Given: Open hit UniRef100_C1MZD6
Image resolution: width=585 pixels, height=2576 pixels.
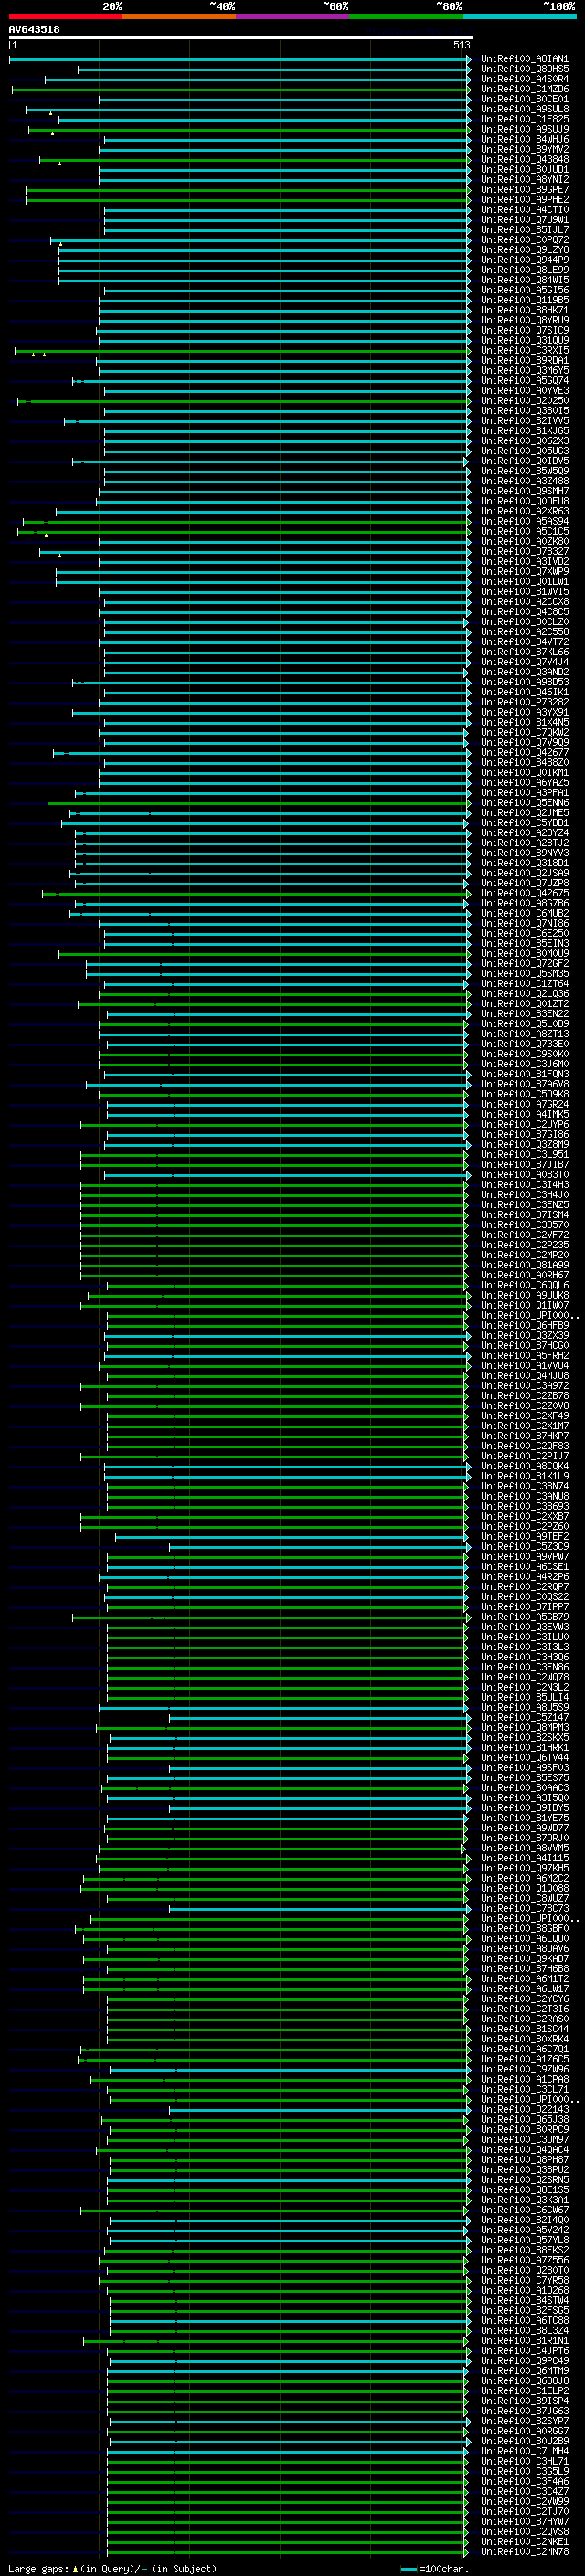Looking at the screenshot, I should tap(524, 89).
